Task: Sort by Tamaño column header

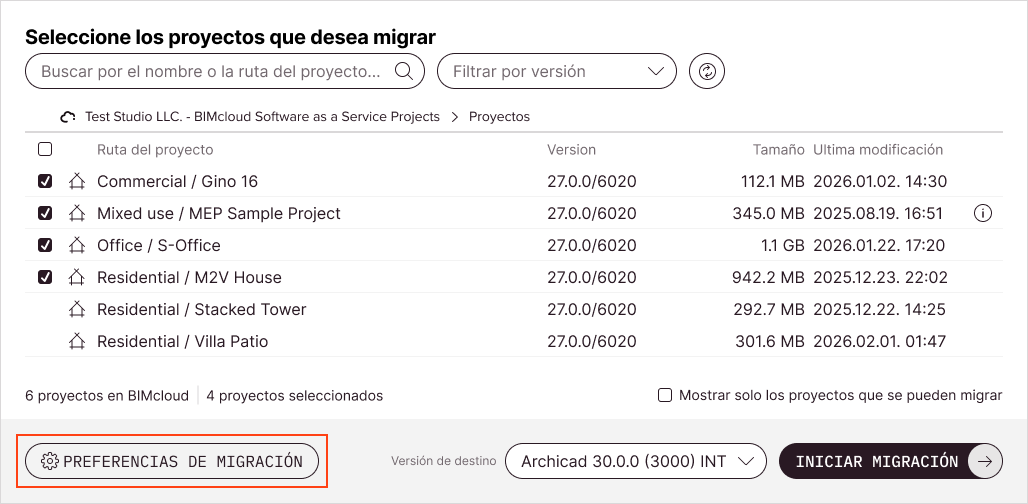Action: click(778, 149)
